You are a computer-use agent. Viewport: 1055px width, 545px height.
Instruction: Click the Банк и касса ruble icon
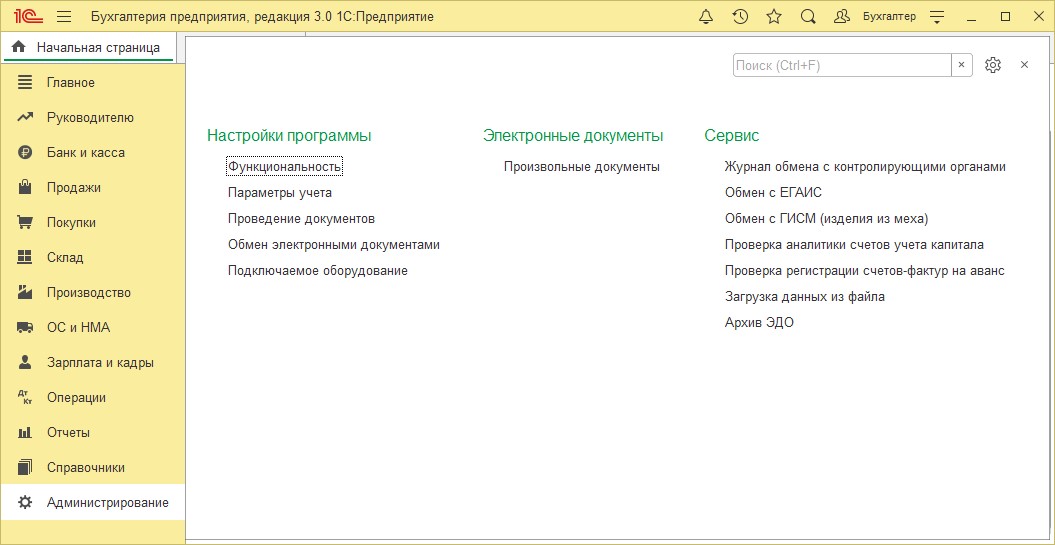pyautogui.click(x=25, y=153)
